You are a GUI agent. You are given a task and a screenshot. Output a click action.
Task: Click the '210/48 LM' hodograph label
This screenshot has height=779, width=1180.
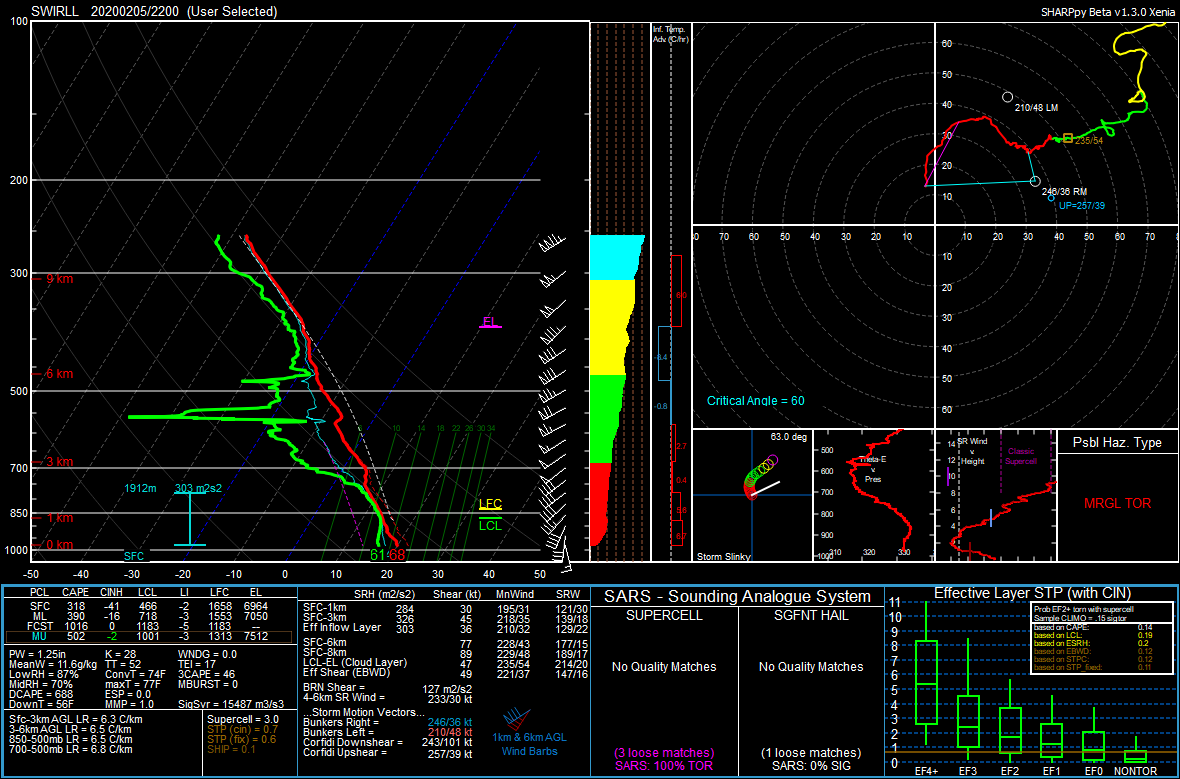pos(1036,108)
